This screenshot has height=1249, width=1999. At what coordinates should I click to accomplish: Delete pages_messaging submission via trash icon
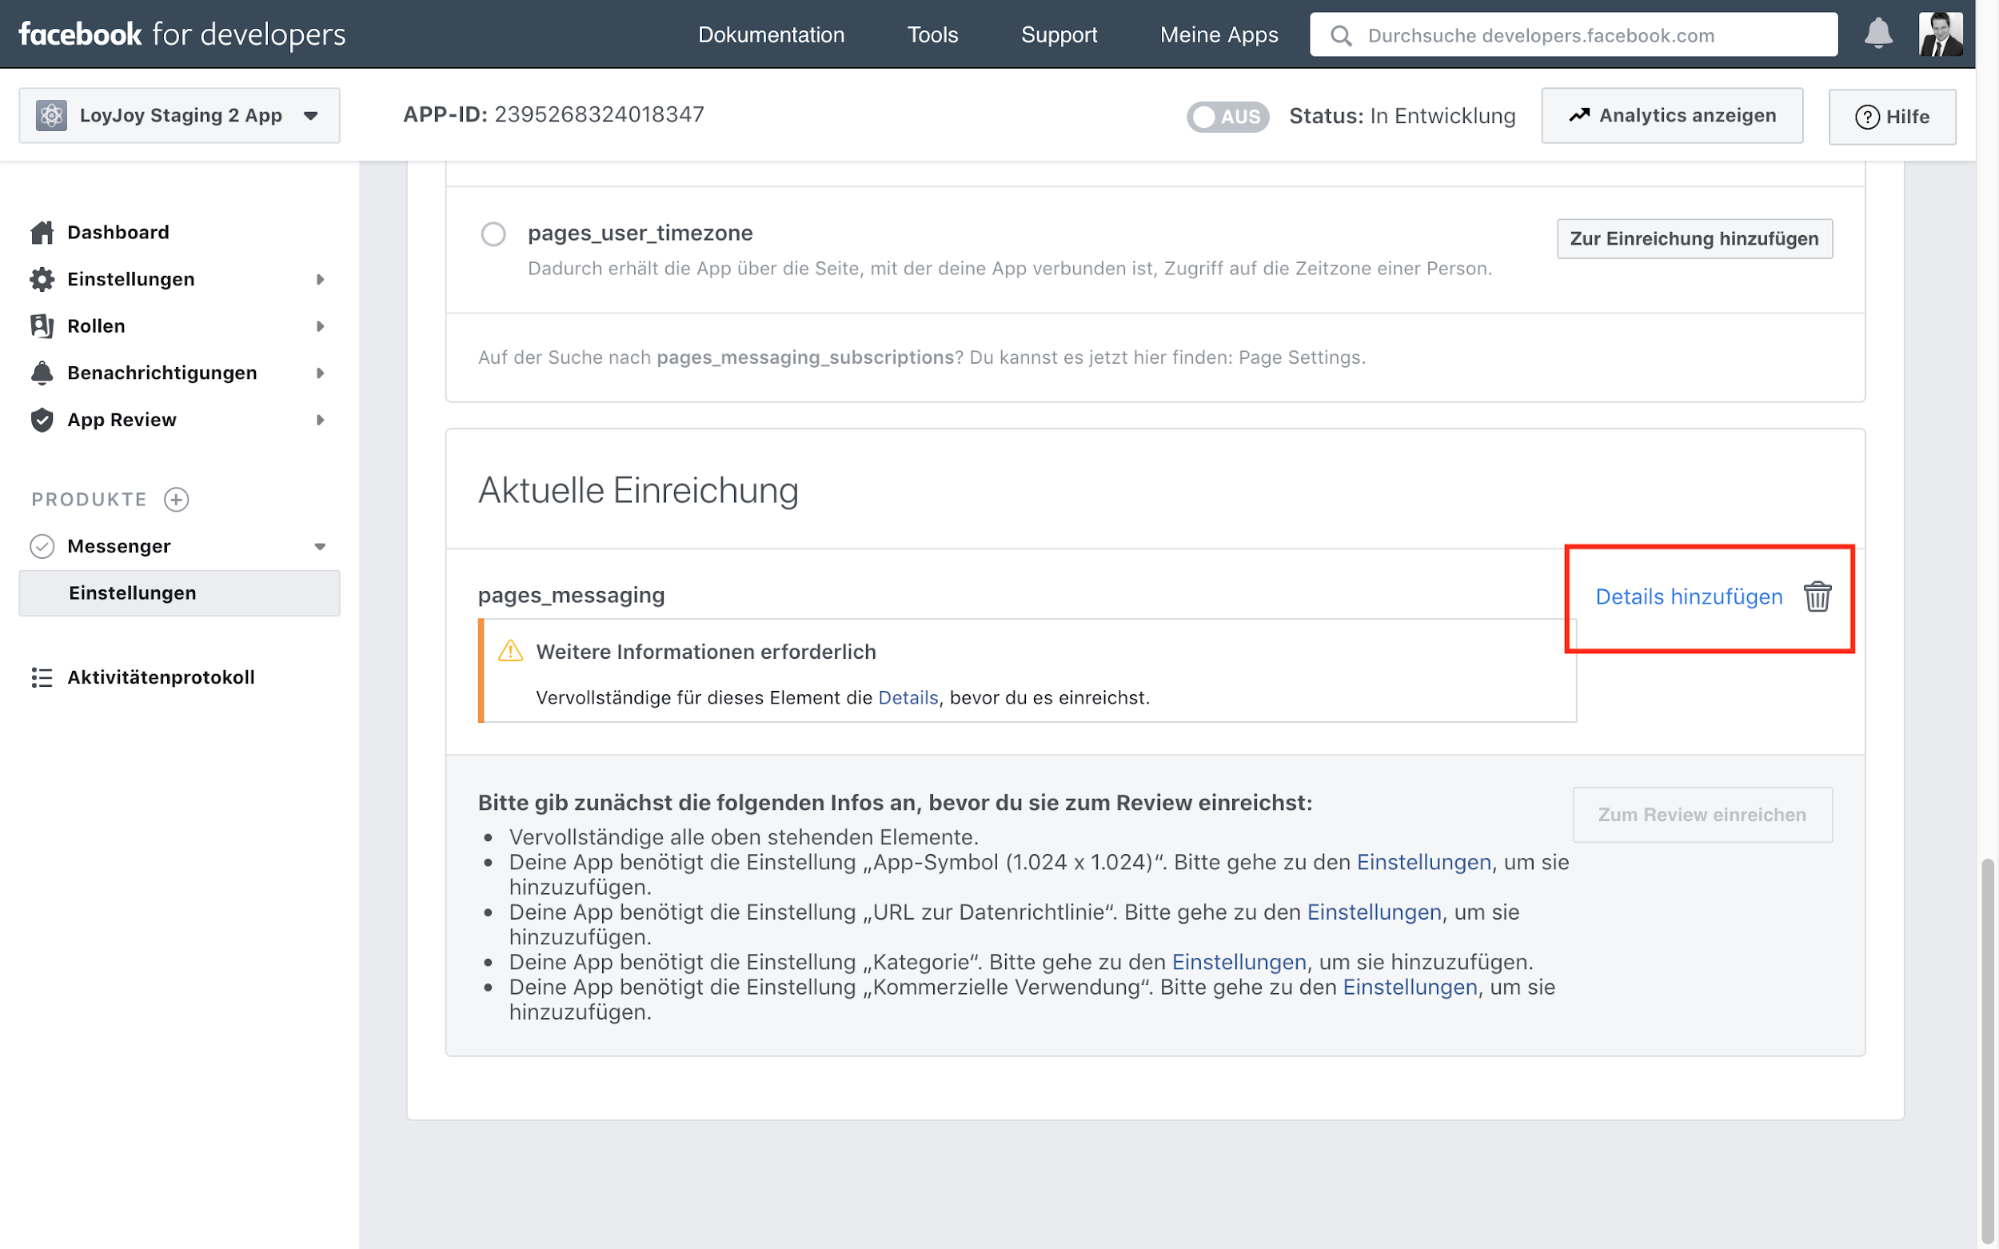(x=1816, y=597)
